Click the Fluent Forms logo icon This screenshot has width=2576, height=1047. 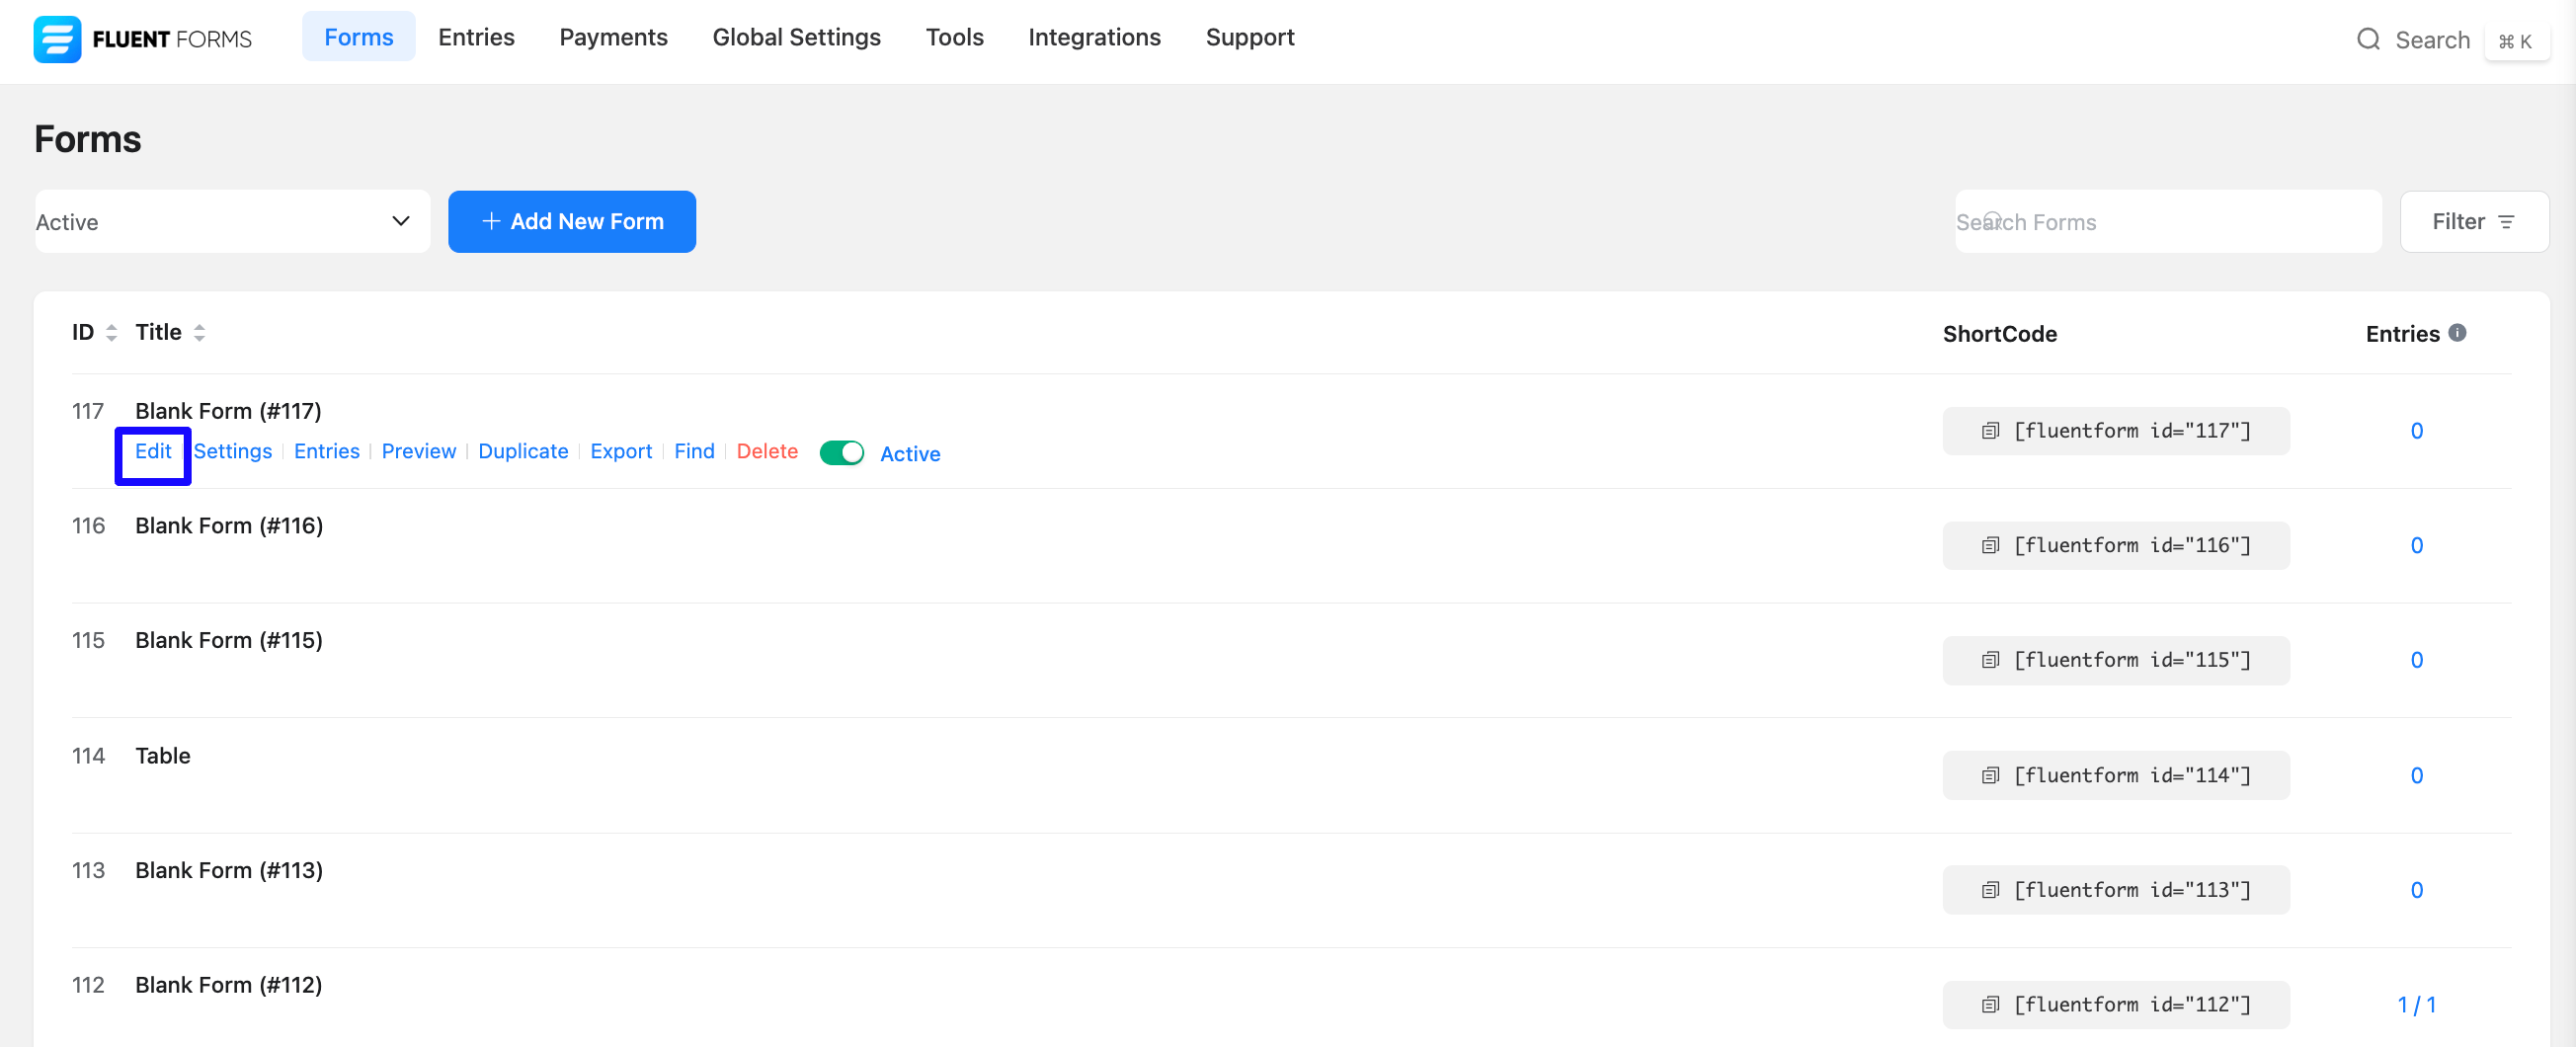[57, 39]
